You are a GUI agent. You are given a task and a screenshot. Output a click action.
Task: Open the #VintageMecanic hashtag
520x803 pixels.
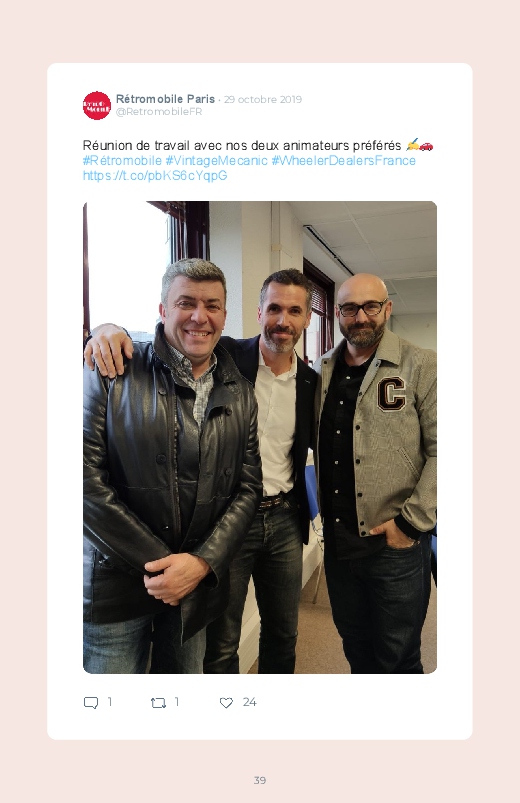coord(216,161)
